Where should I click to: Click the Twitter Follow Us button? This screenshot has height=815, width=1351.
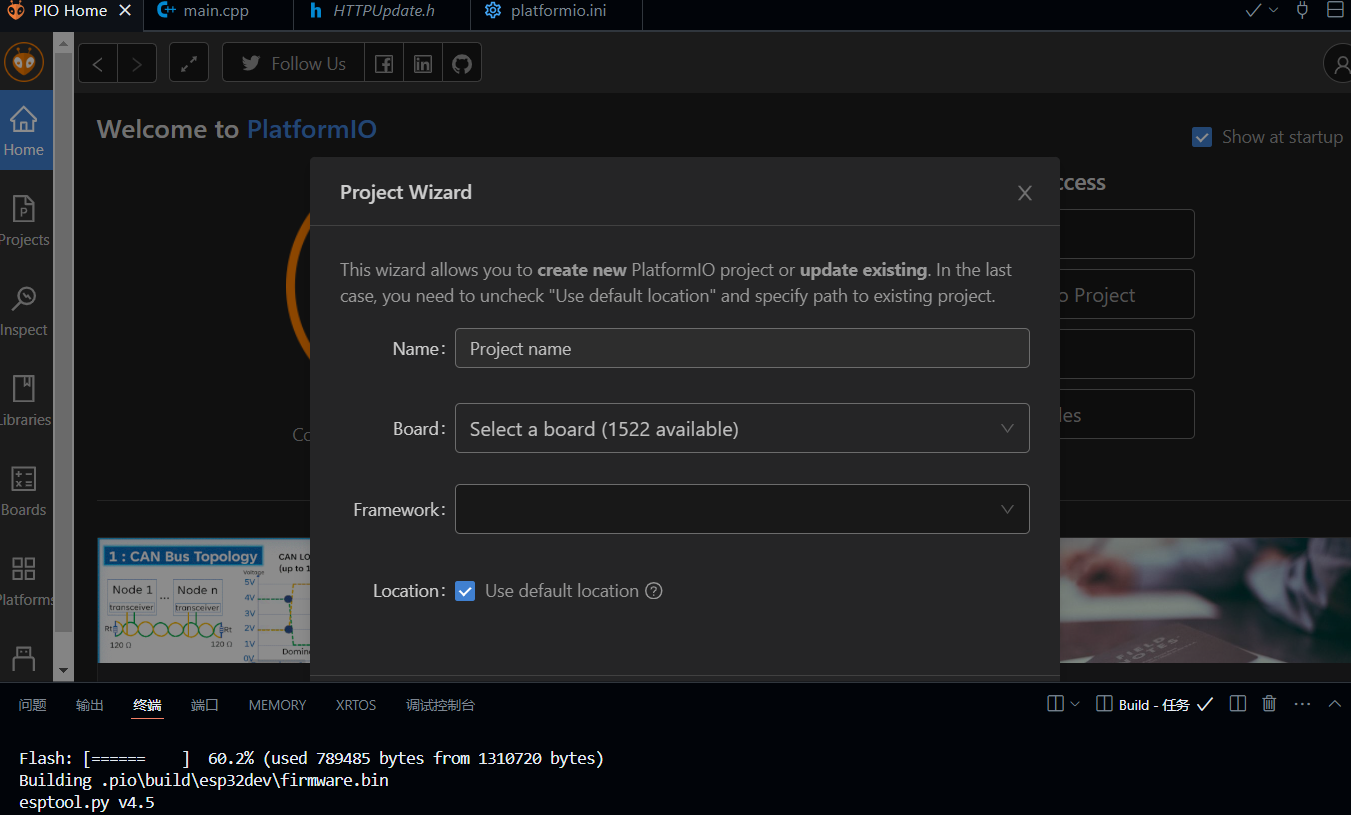coord(293,63)
